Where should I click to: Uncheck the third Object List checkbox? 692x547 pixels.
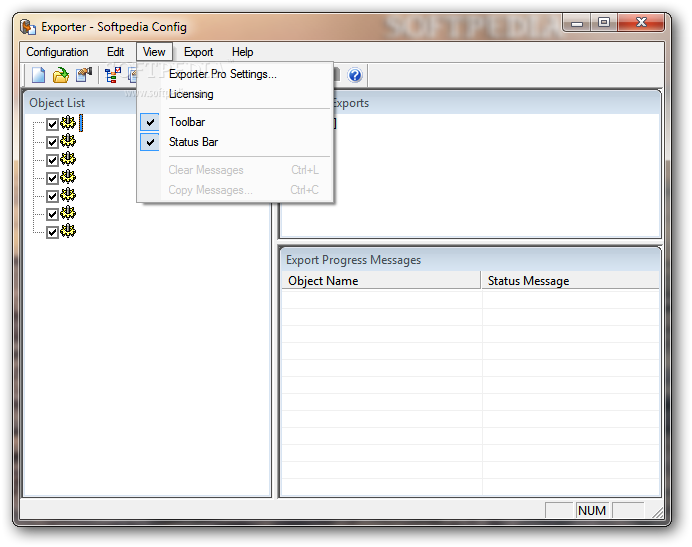[52, 160]
